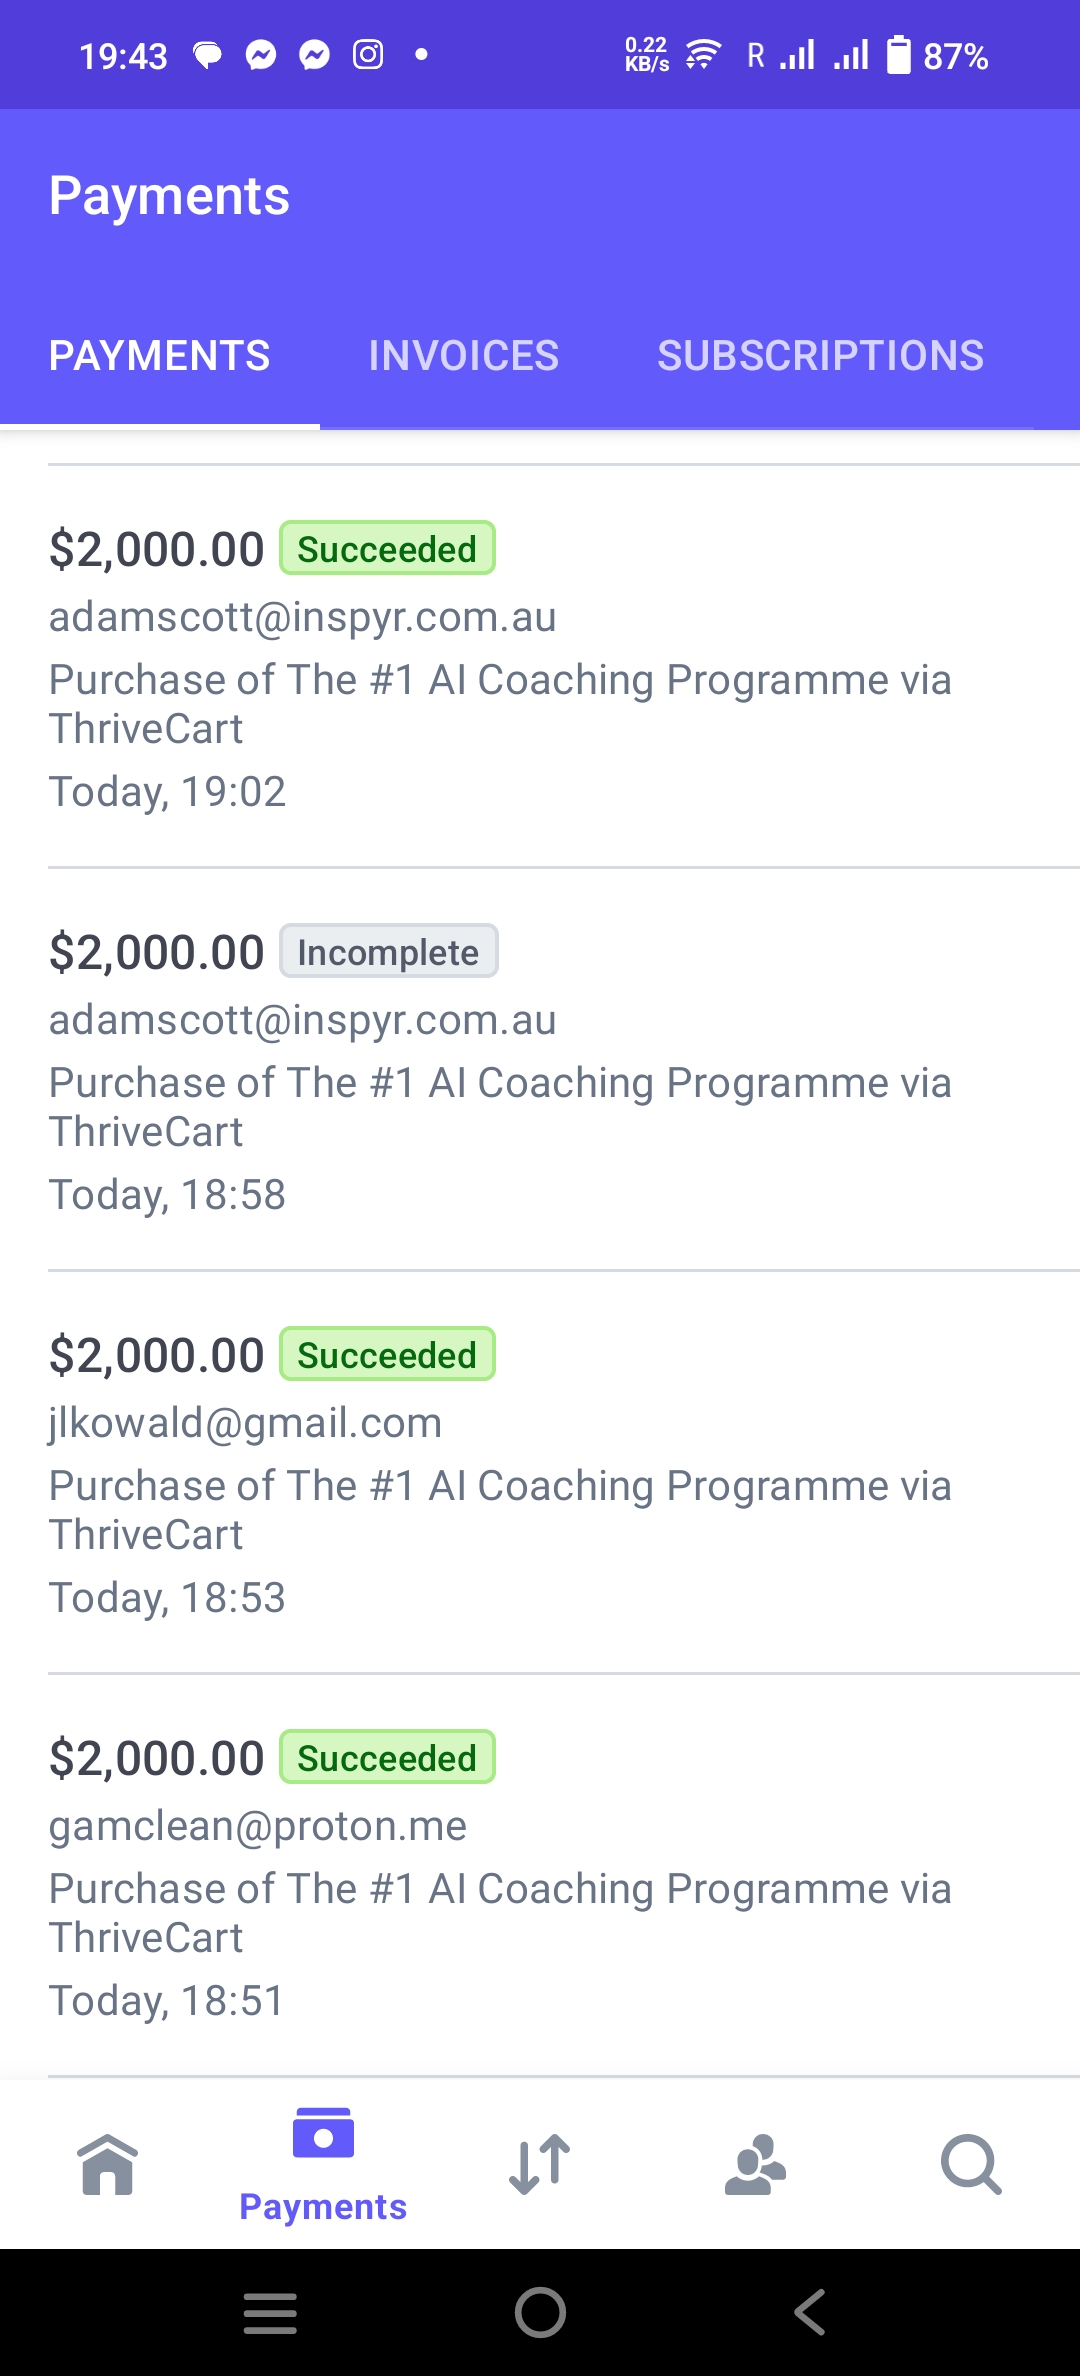1080x2376 pixels.
Task: Switch to the SUBSCRIPTIONS tab
Action: (x=820, y=356)
